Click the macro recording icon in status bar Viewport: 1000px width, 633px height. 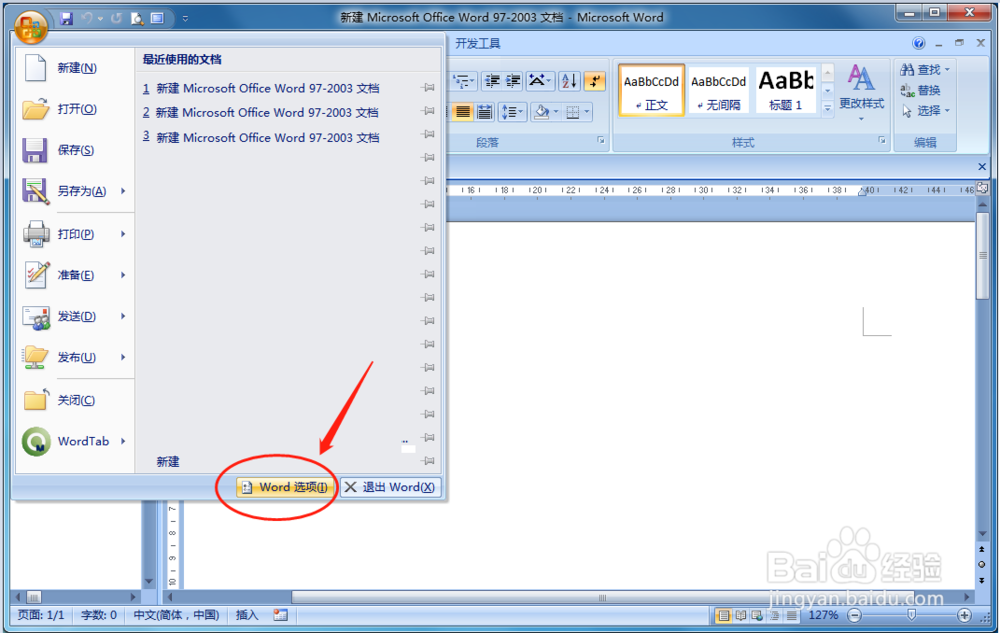[281, 615]
